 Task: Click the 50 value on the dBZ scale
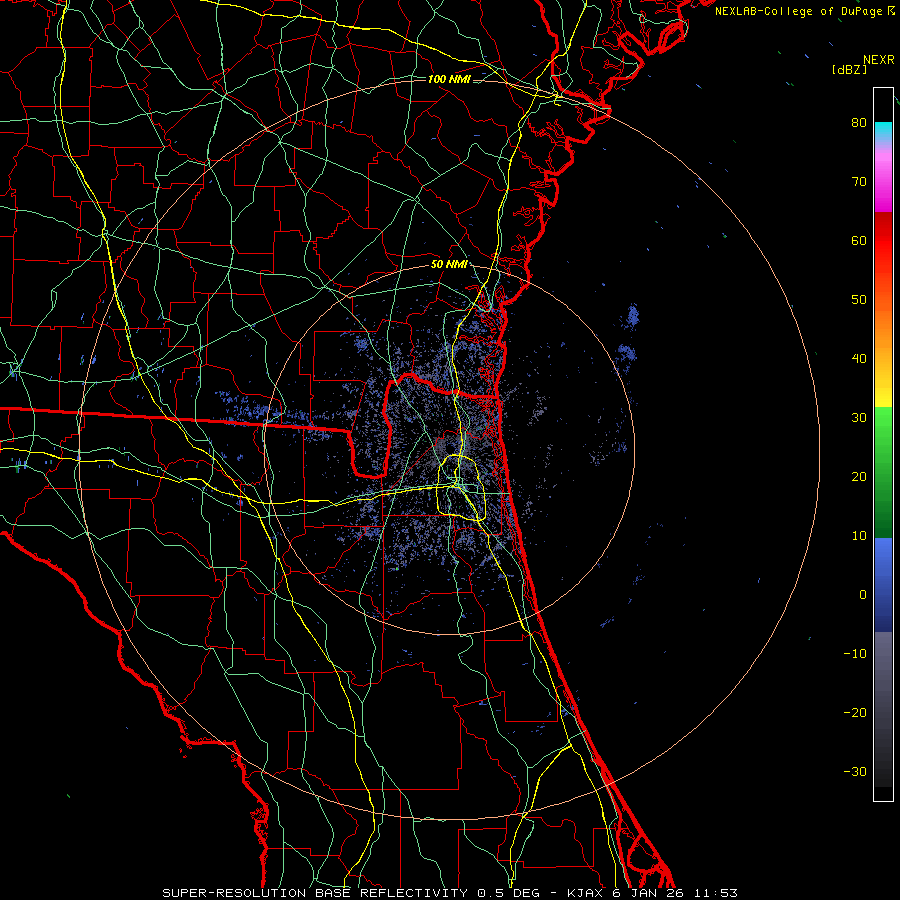click(859, 300)
